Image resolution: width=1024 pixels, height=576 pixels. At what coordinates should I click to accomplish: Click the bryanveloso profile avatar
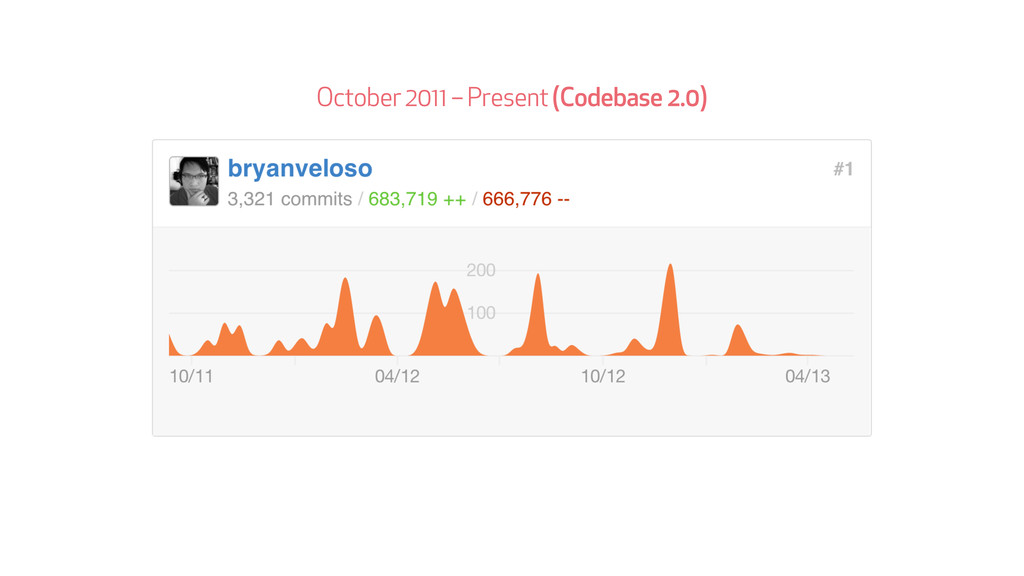coord(194,181)
